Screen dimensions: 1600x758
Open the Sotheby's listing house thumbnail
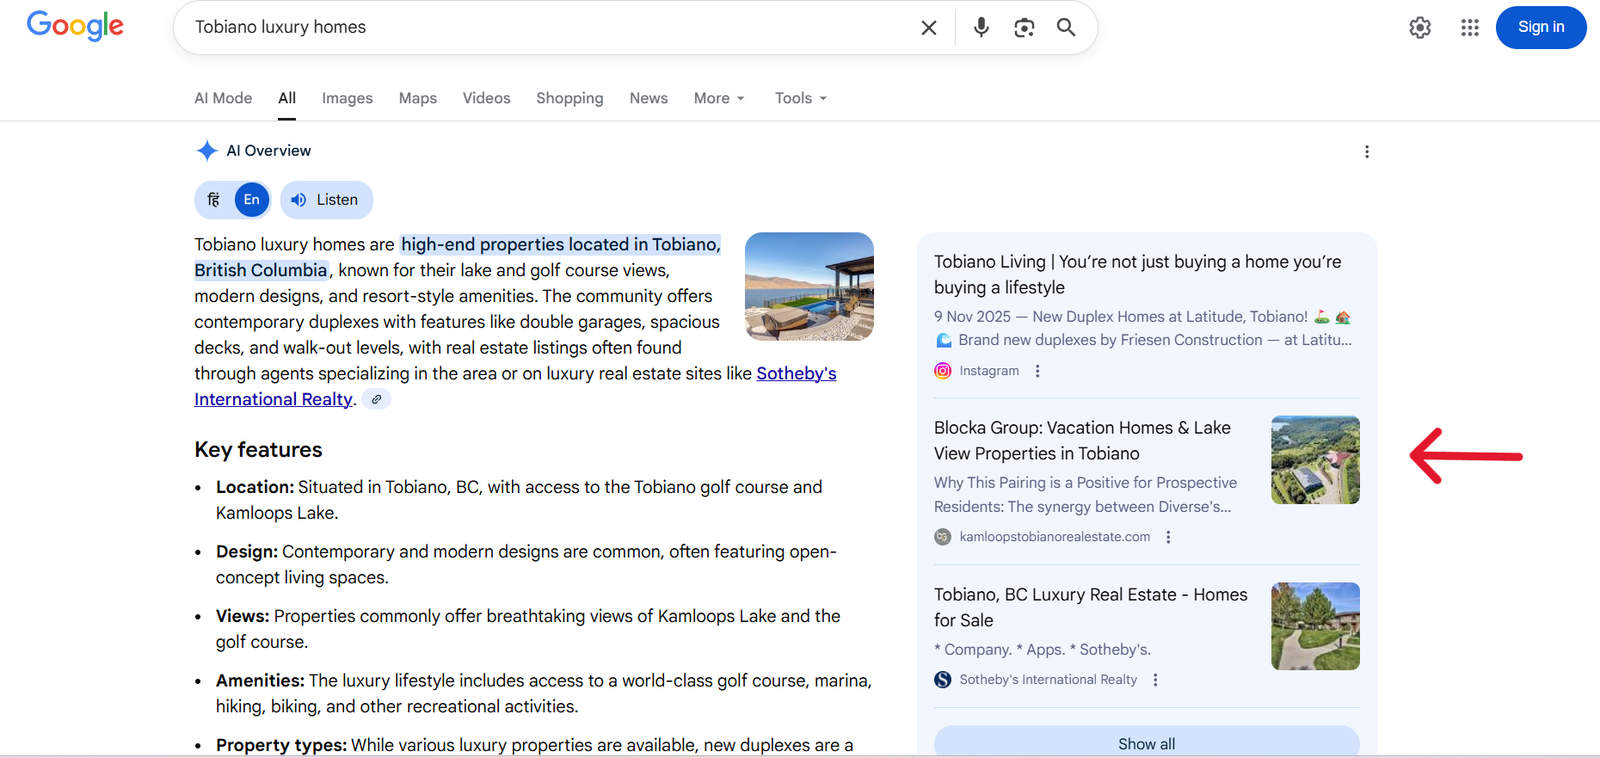1315,626
